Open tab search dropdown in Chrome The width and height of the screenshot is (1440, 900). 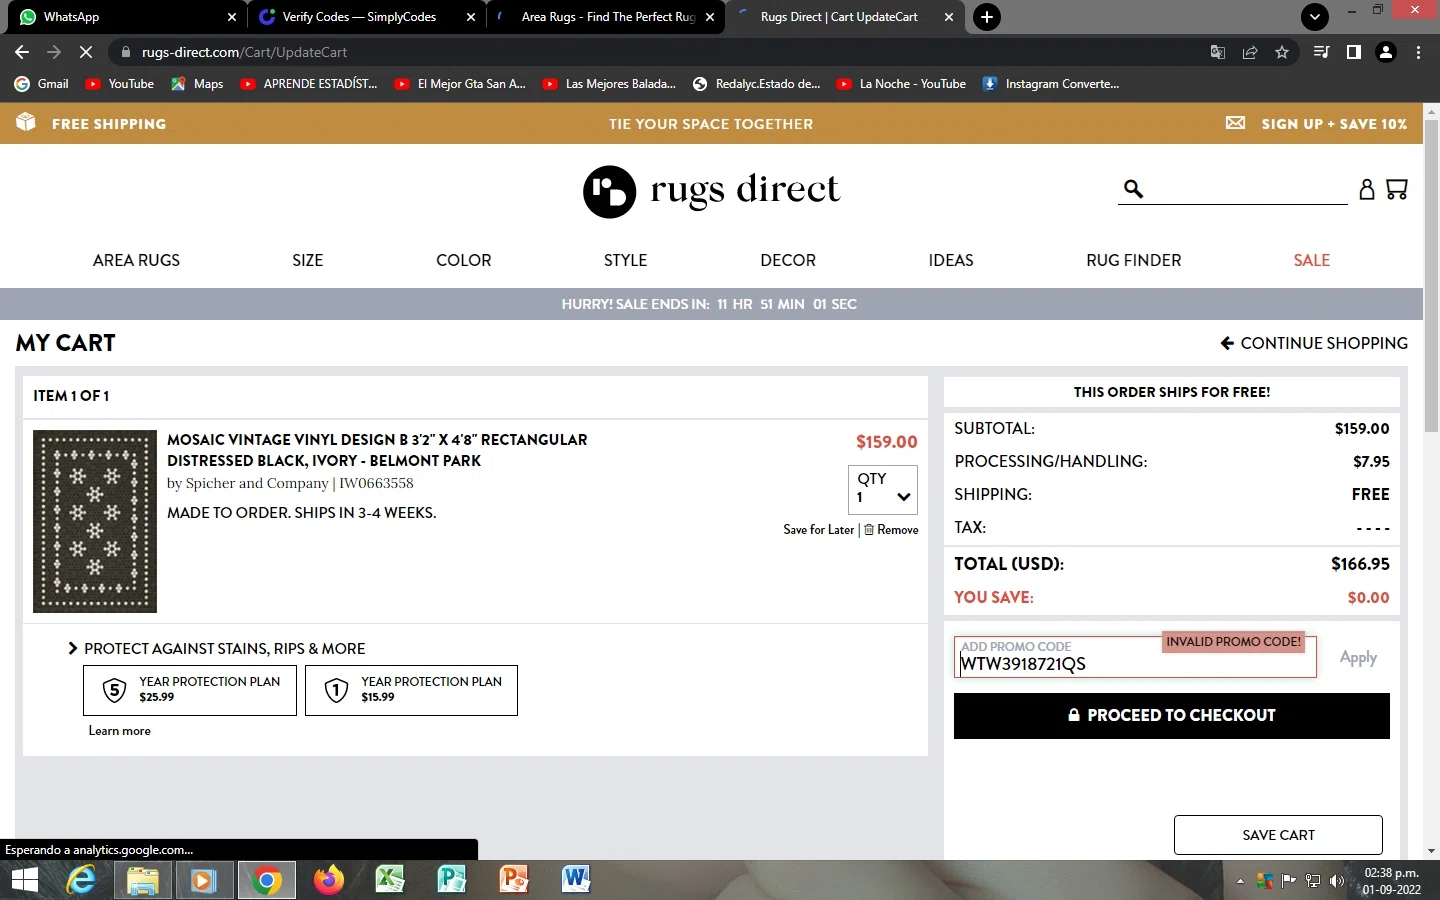tap(1315, 17)
